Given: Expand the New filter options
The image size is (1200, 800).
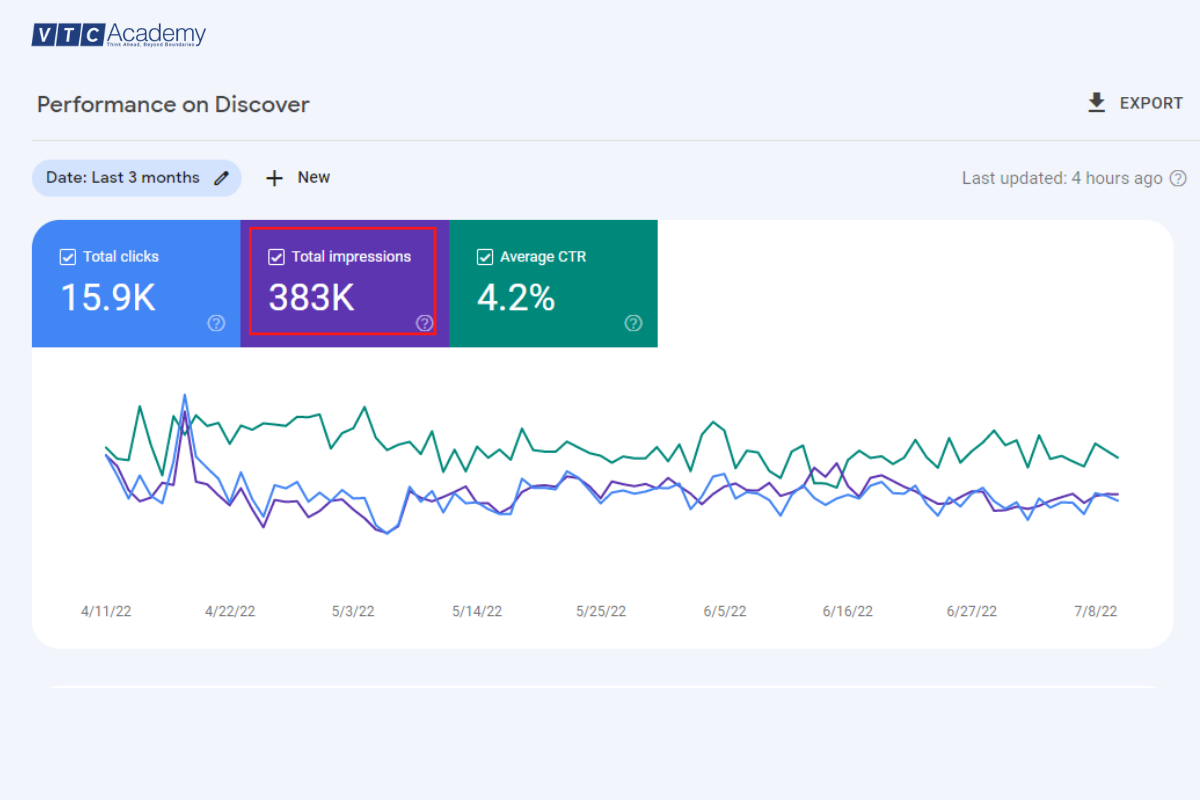Looking at the screenshot, I should point(298,177).
